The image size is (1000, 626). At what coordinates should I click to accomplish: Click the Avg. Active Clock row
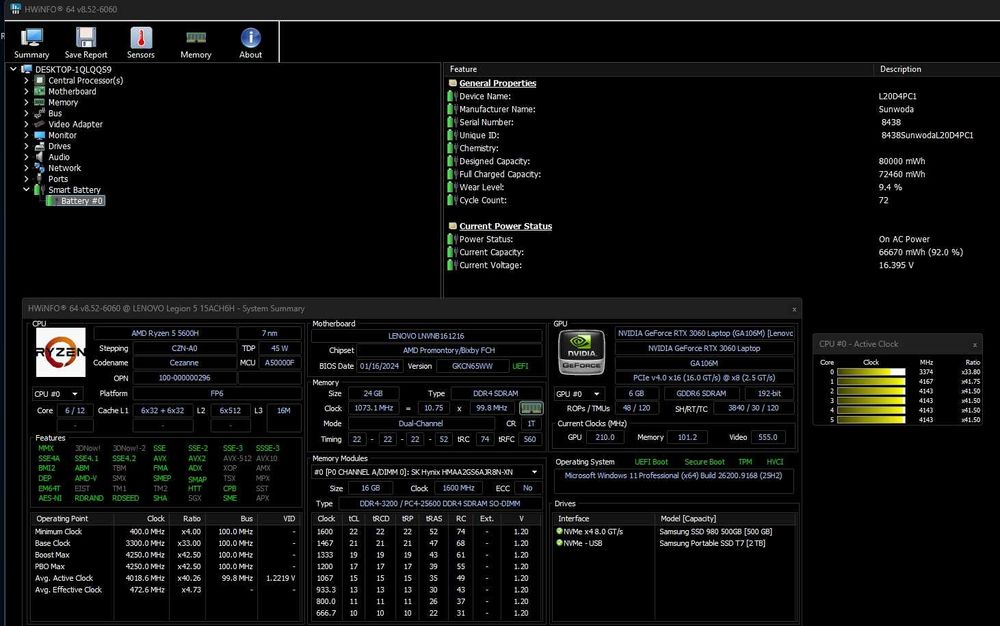165,578
